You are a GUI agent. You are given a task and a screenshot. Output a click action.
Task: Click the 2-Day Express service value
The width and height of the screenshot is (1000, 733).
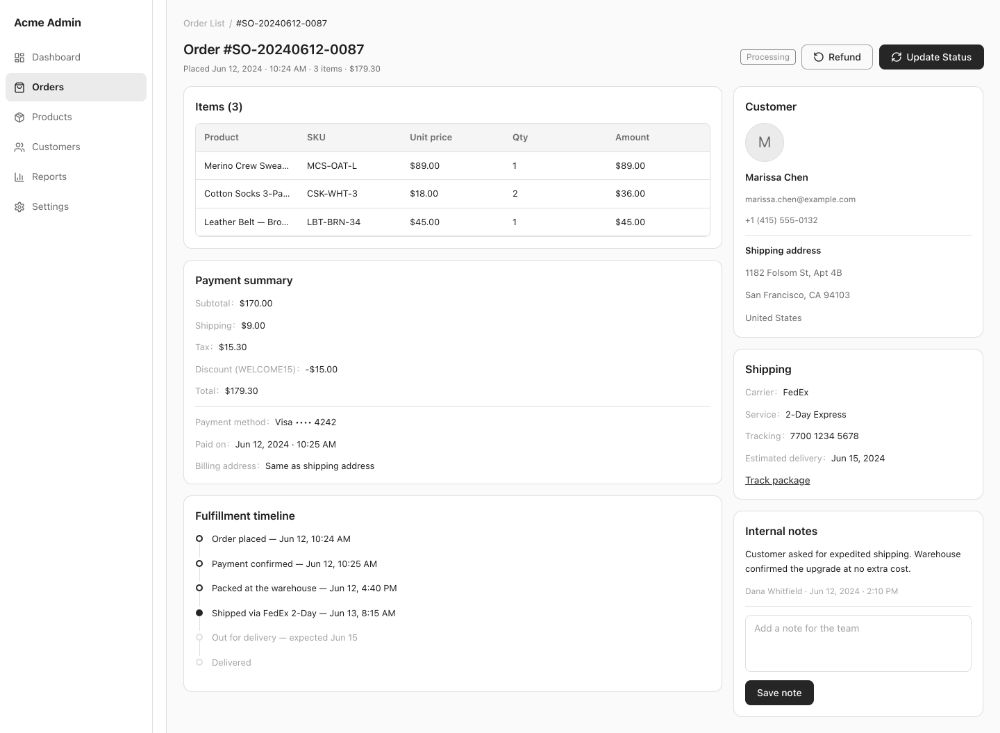pos(816,415)
